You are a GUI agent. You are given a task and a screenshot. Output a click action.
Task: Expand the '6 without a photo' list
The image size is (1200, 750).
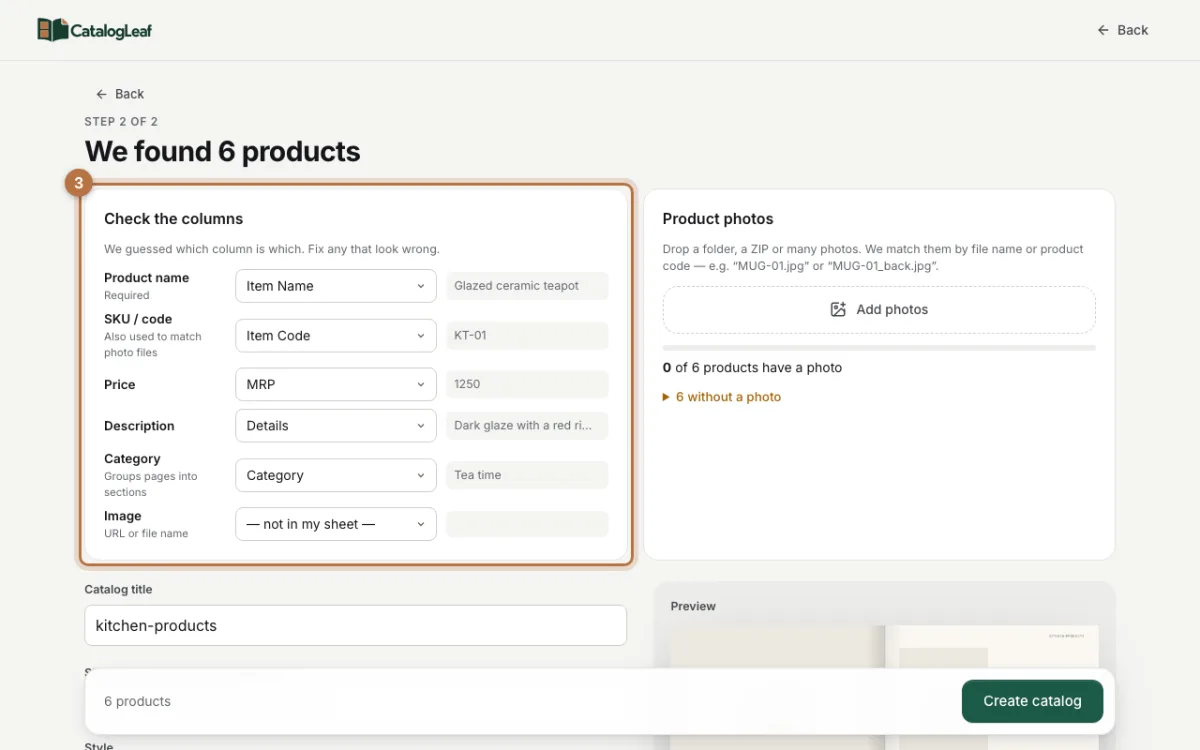pos(722,397)
